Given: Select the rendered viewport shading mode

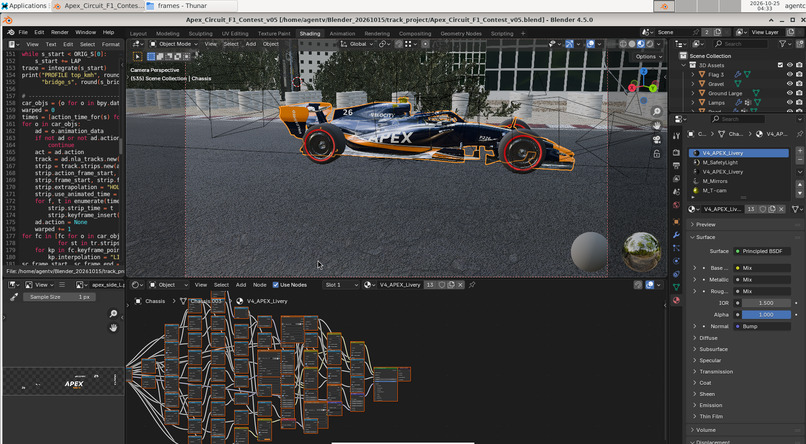Looking at the screenshot, I should pyautogui.click(x=650, y=44).
